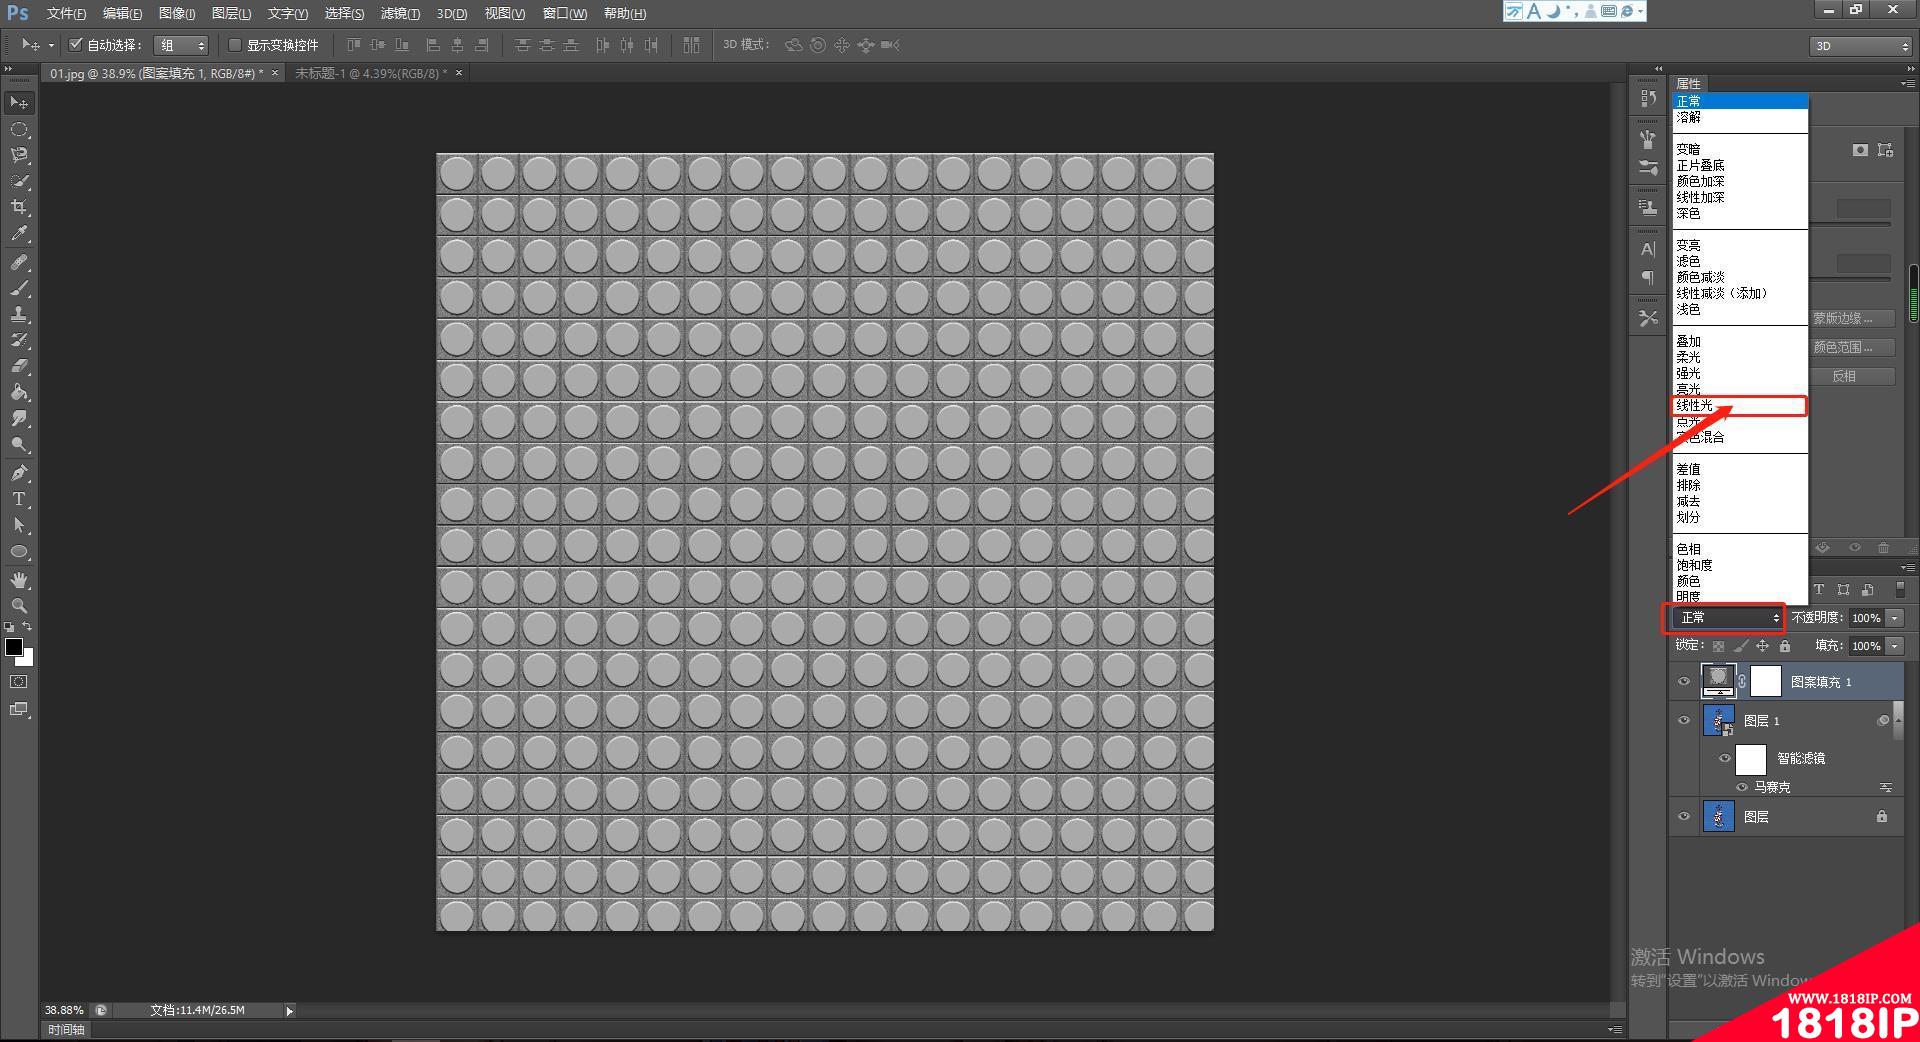
Task: Click the auto-align layers icon
Action: click(691, 45)
